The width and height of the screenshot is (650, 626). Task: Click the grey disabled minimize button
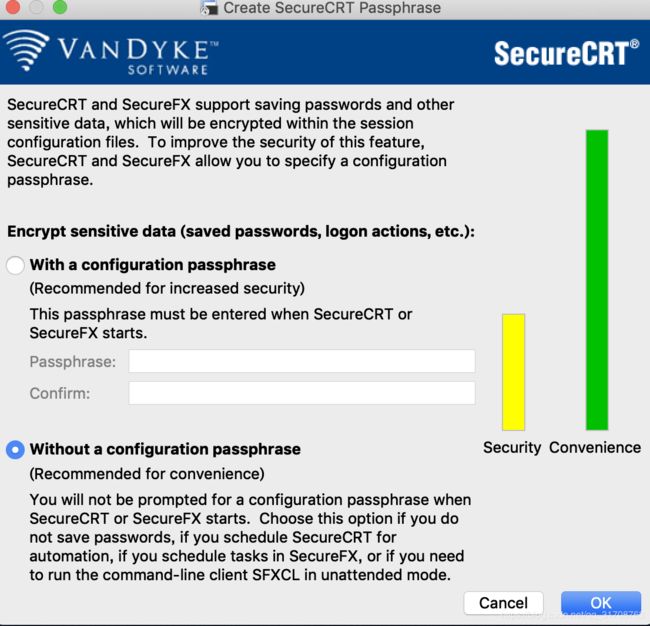tap(36, 7)
